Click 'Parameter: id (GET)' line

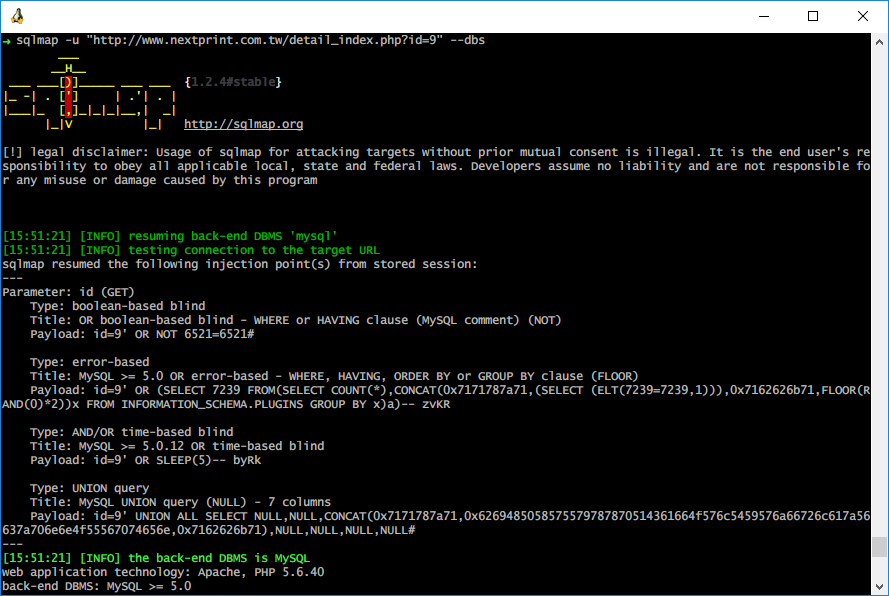coord(68,292)
